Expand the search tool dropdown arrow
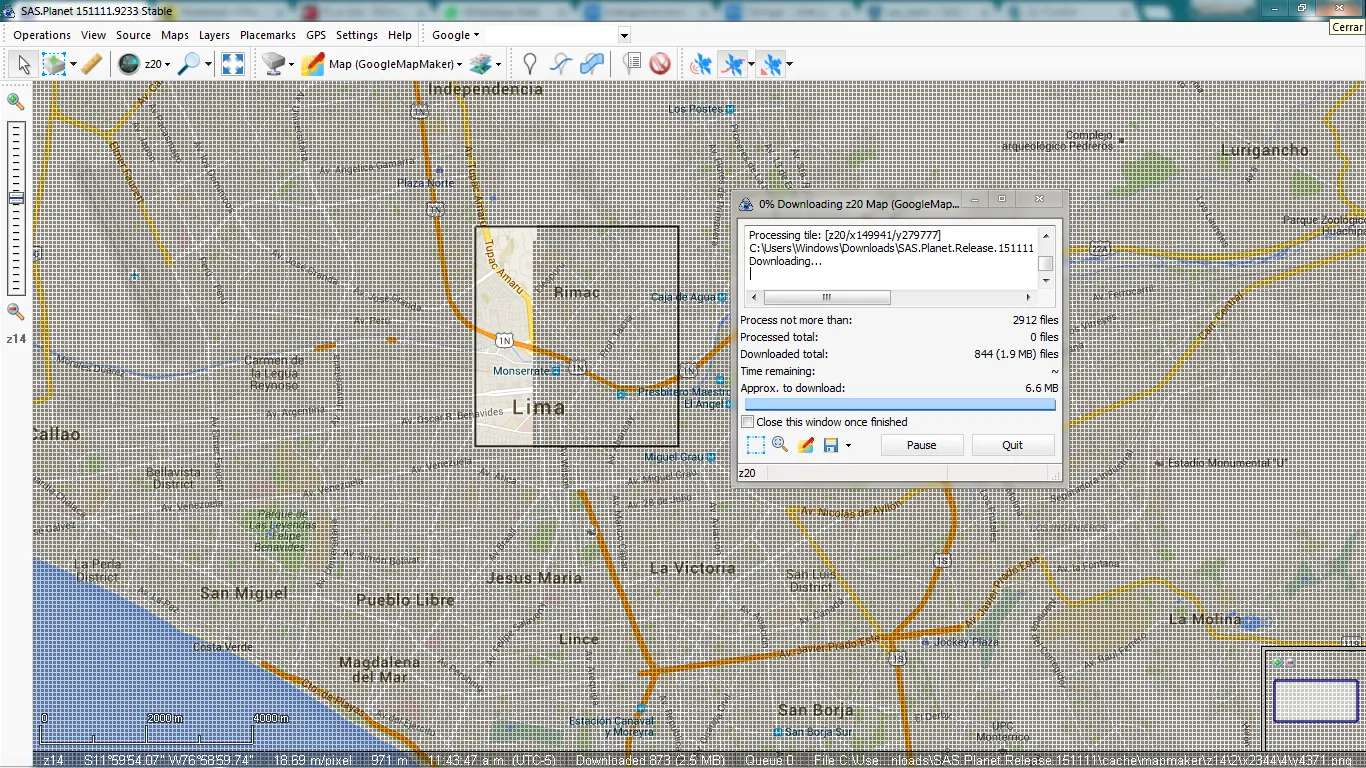 pyautogui.click(x=208, y=65)
